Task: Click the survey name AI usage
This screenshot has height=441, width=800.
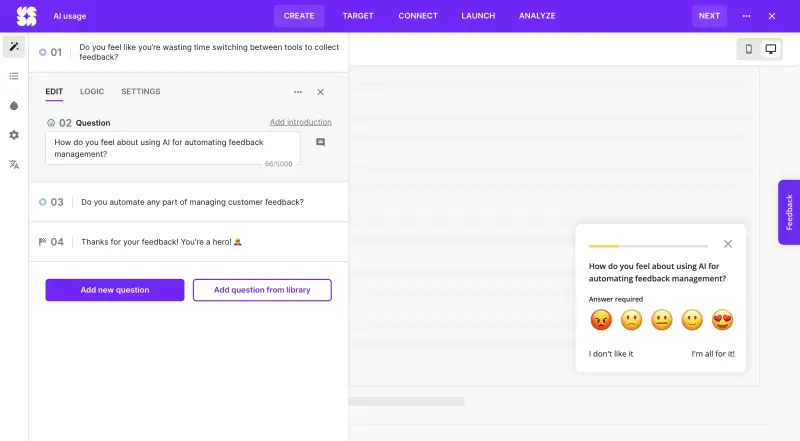Action: pyautogui.click(x=70, y=16)
